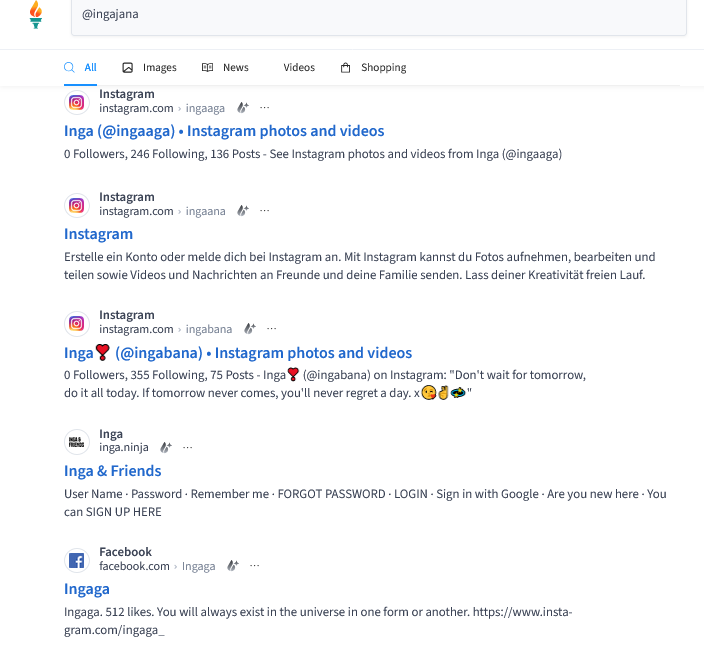The image size is (704, 652).
Task: Open the Shopping search tab
Action: coord(373,68)
